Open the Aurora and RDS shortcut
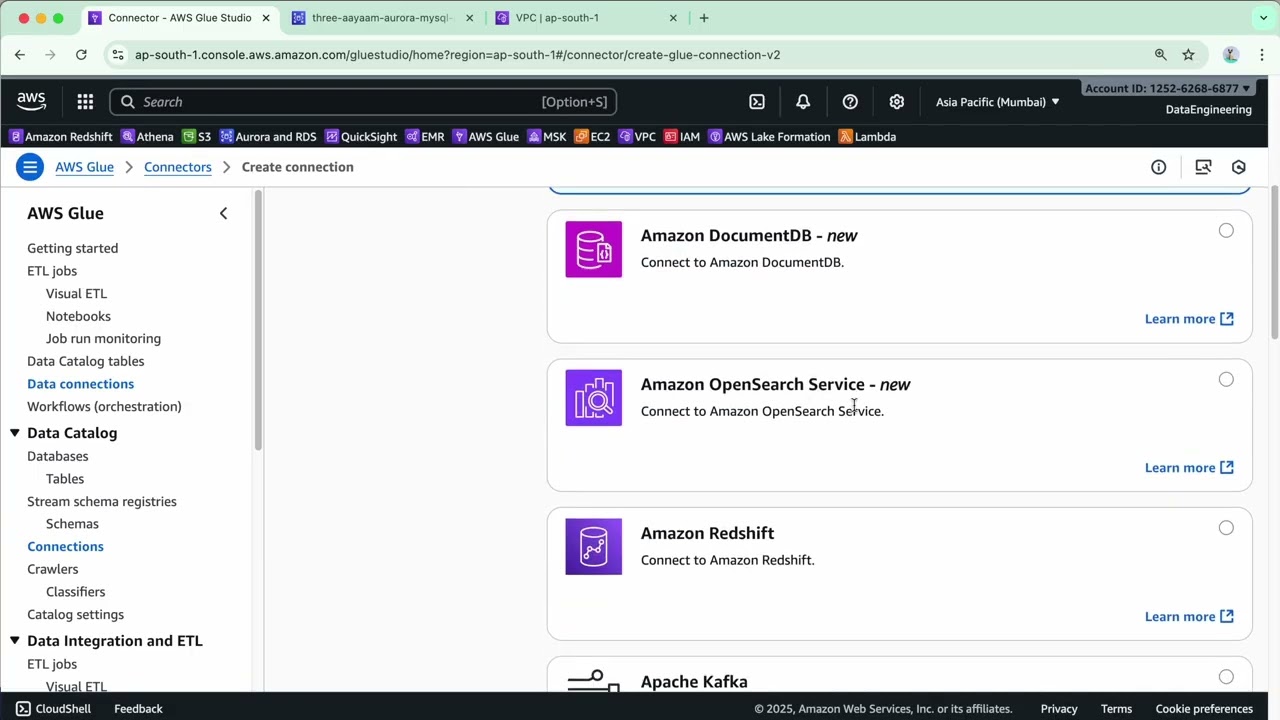Image resolution: width=1280 pixels, height=720 pixels. click(268, 137)
